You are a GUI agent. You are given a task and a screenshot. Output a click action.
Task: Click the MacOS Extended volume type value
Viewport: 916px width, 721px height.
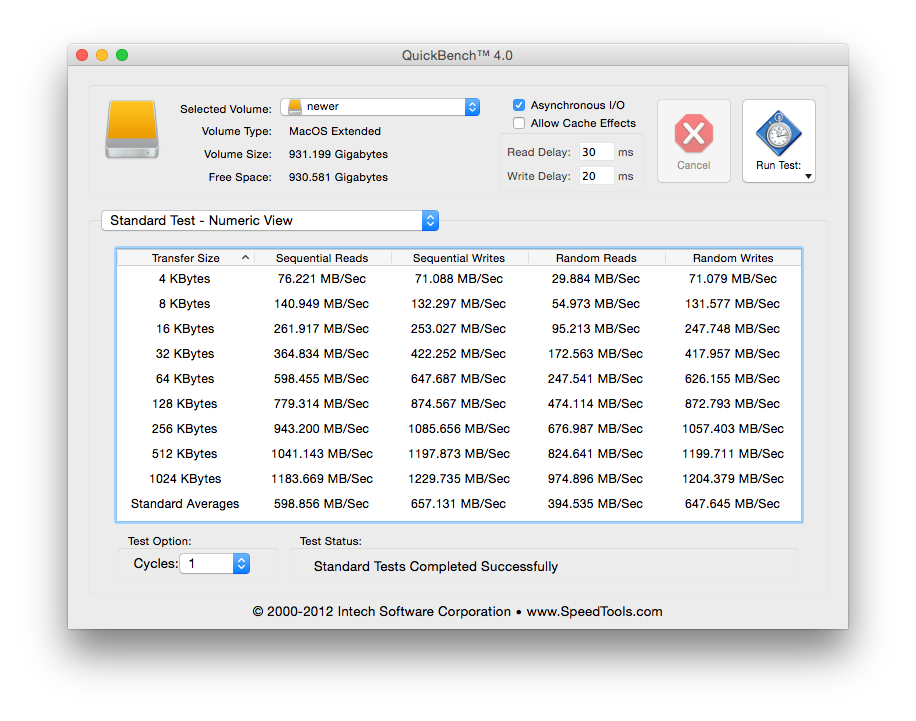(x=335, y=131)
